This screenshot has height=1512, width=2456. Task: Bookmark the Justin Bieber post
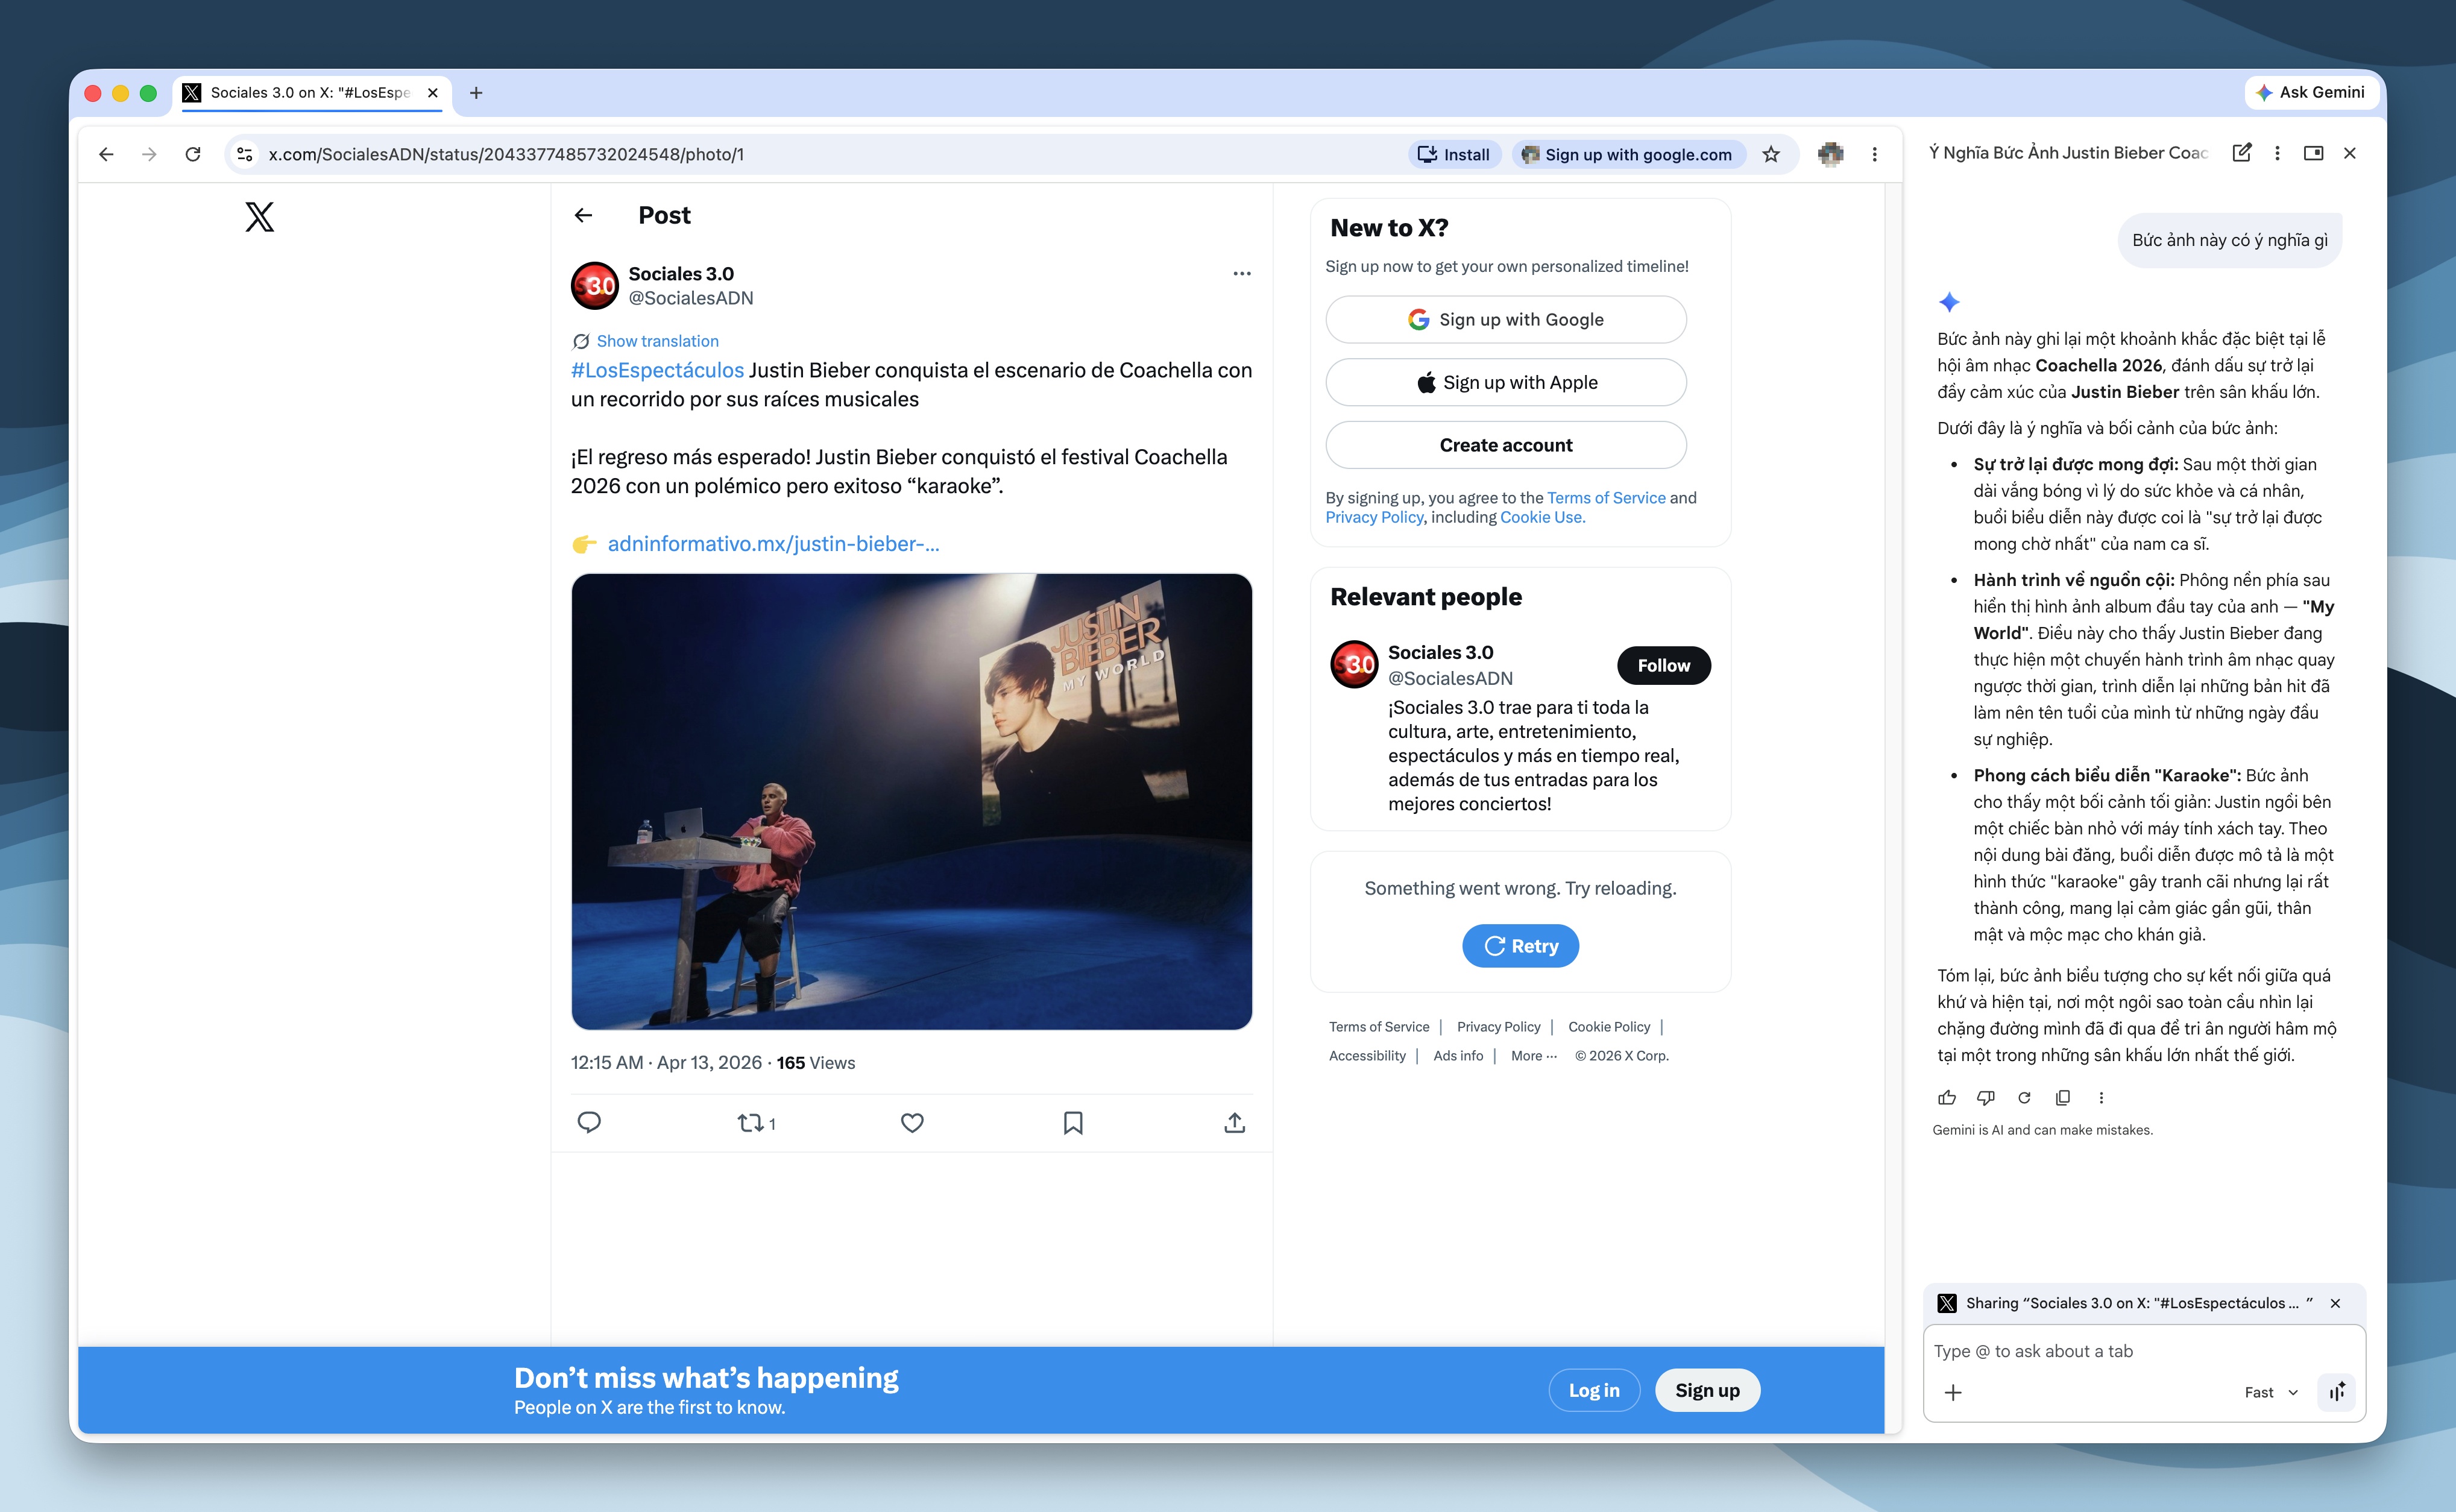click(x=1073, y=1123)
